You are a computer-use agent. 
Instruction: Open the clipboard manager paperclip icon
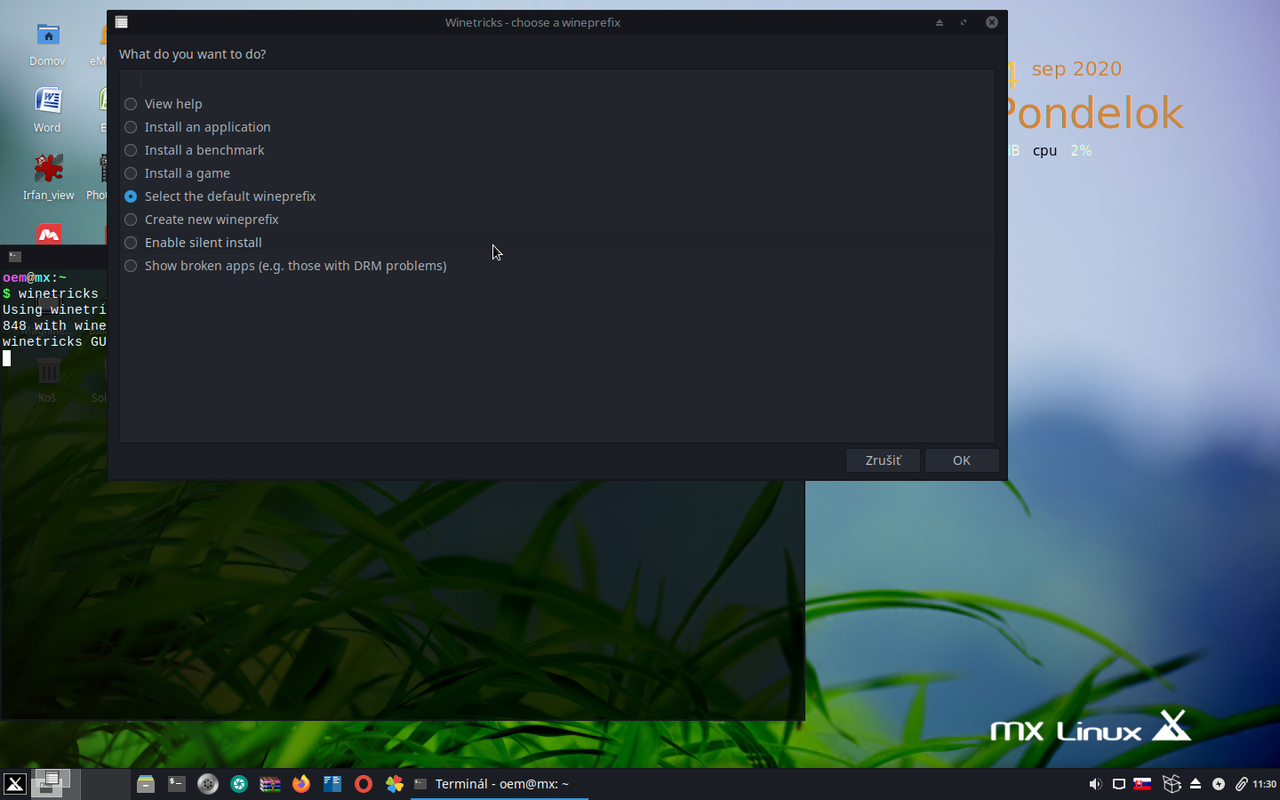(x=1241, y=784)
